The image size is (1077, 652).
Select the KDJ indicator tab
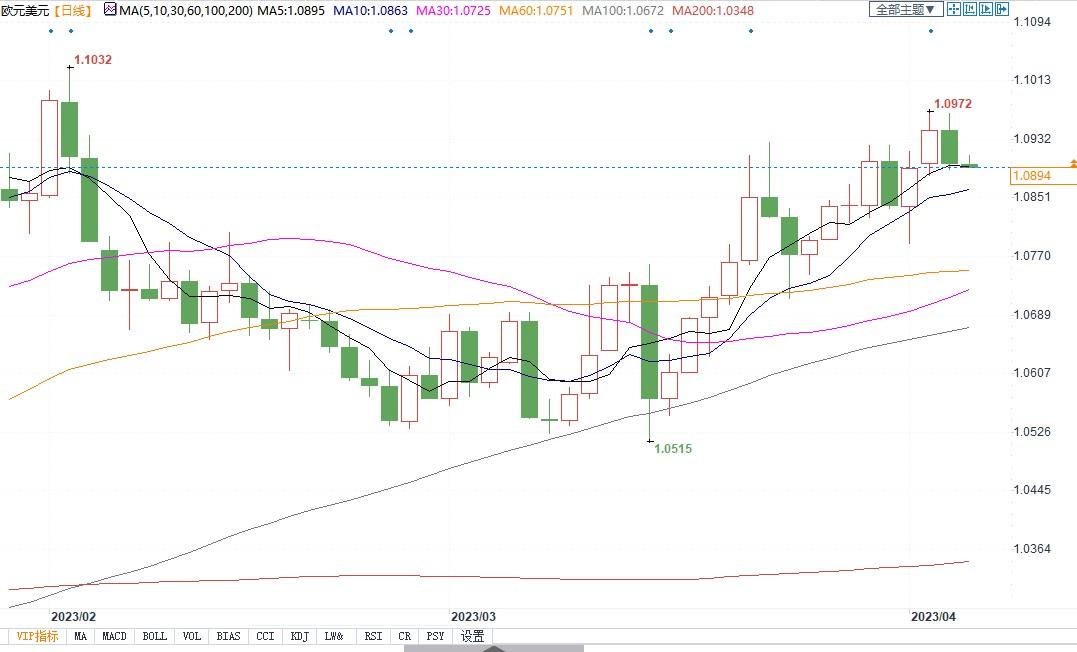click(299, 636)
